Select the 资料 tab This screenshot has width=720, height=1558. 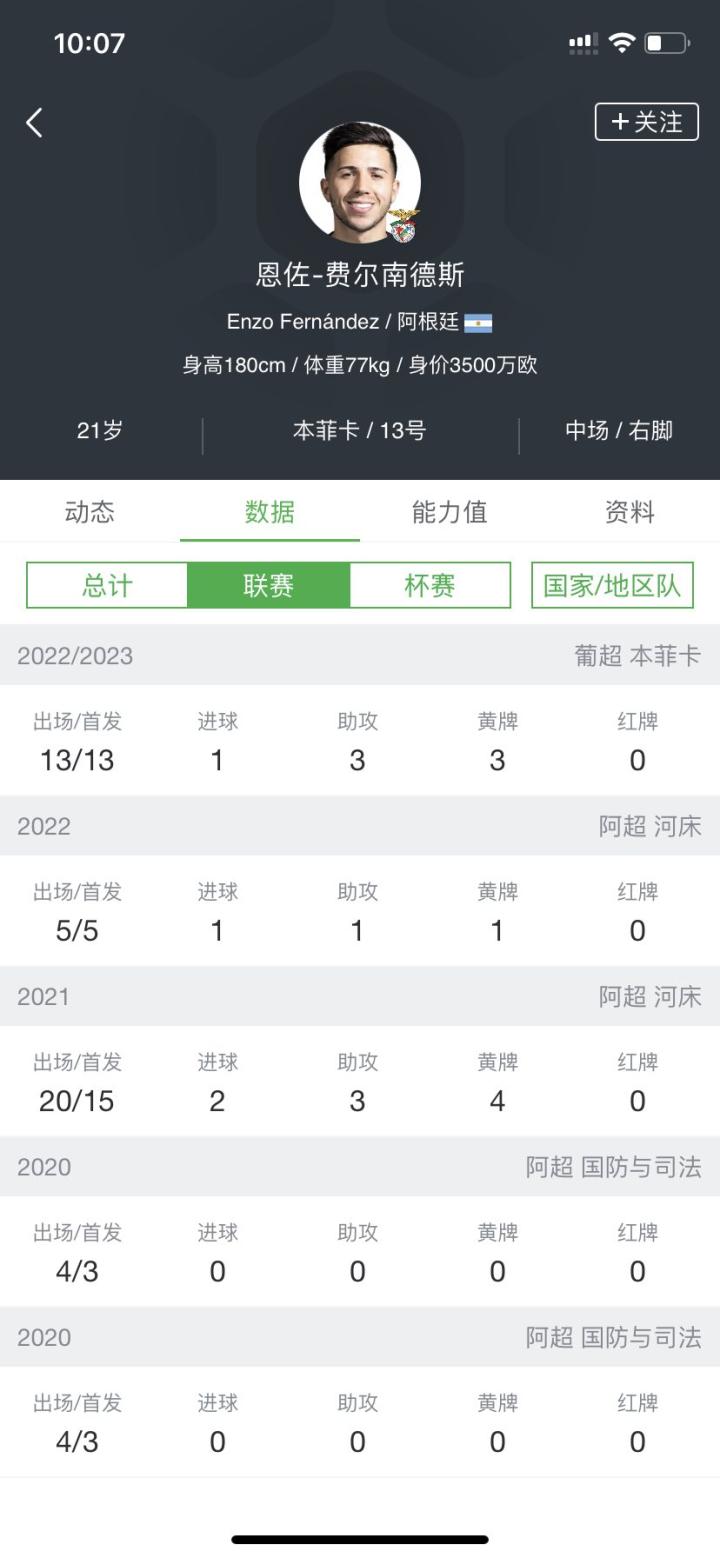click(630, 512)
